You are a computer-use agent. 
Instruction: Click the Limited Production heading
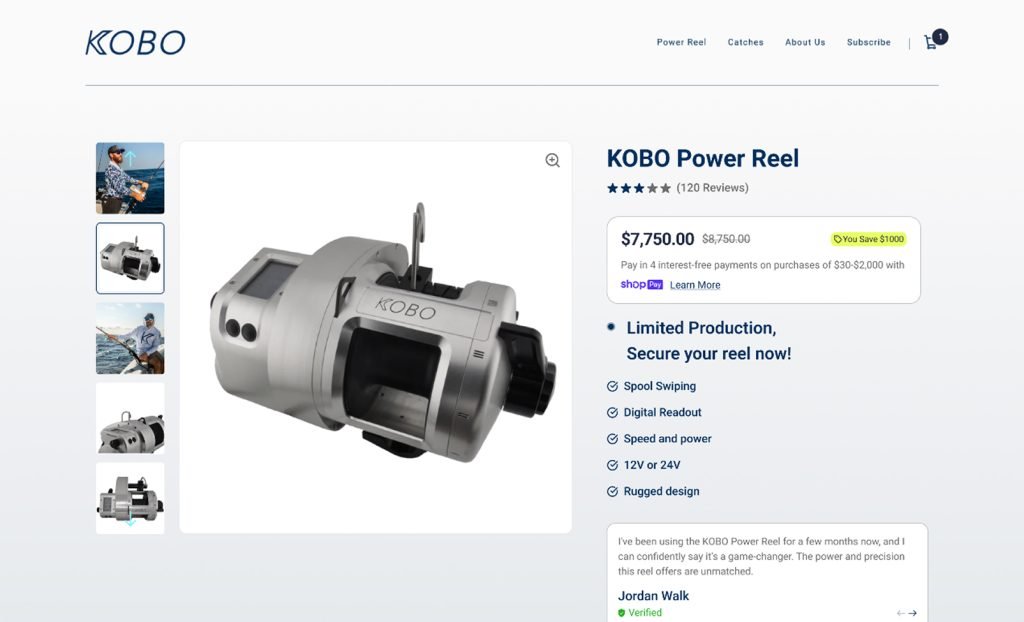709,340
